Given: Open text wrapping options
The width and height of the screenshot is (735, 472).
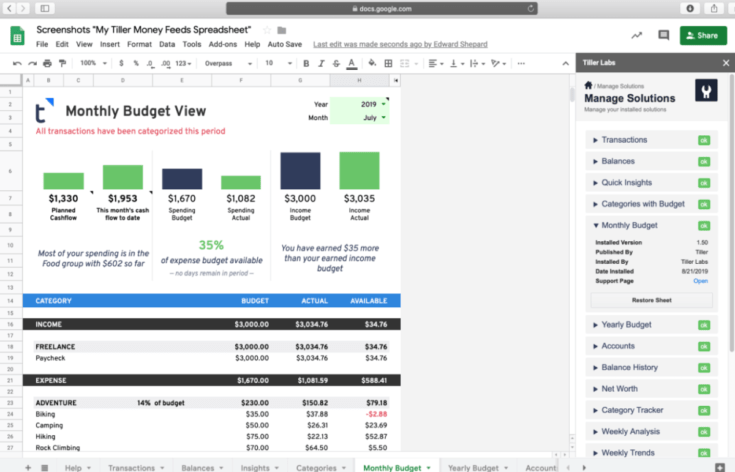Looking at the screenshot, I should point(477,63).
